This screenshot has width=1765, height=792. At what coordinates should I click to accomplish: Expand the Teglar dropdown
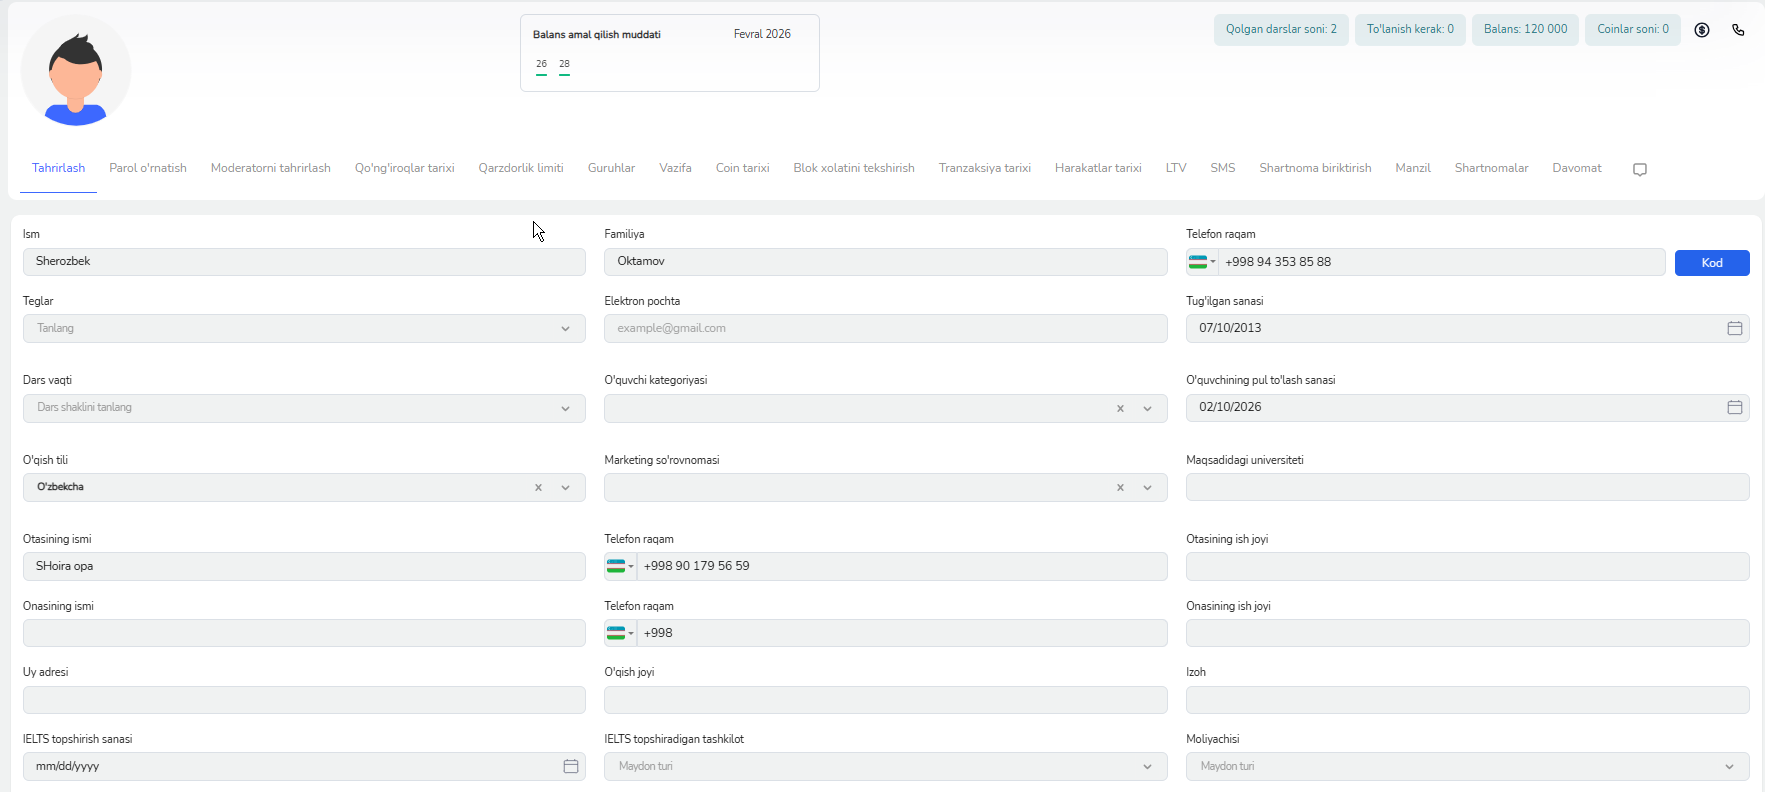565,329
